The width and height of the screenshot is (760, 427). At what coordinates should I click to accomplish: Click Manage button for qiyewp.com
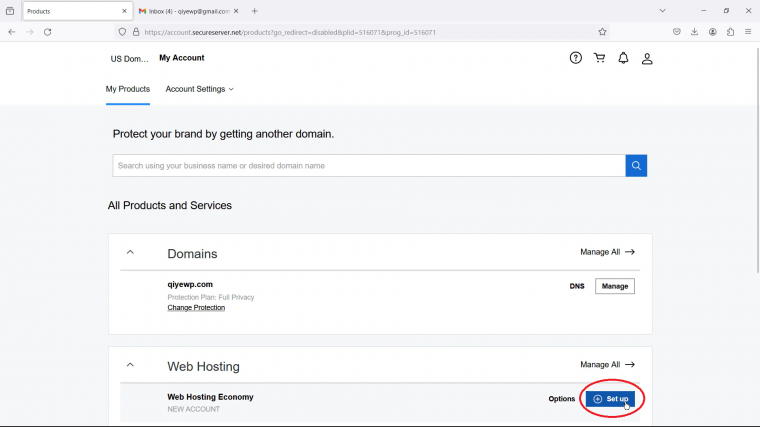tap(615, 286)
